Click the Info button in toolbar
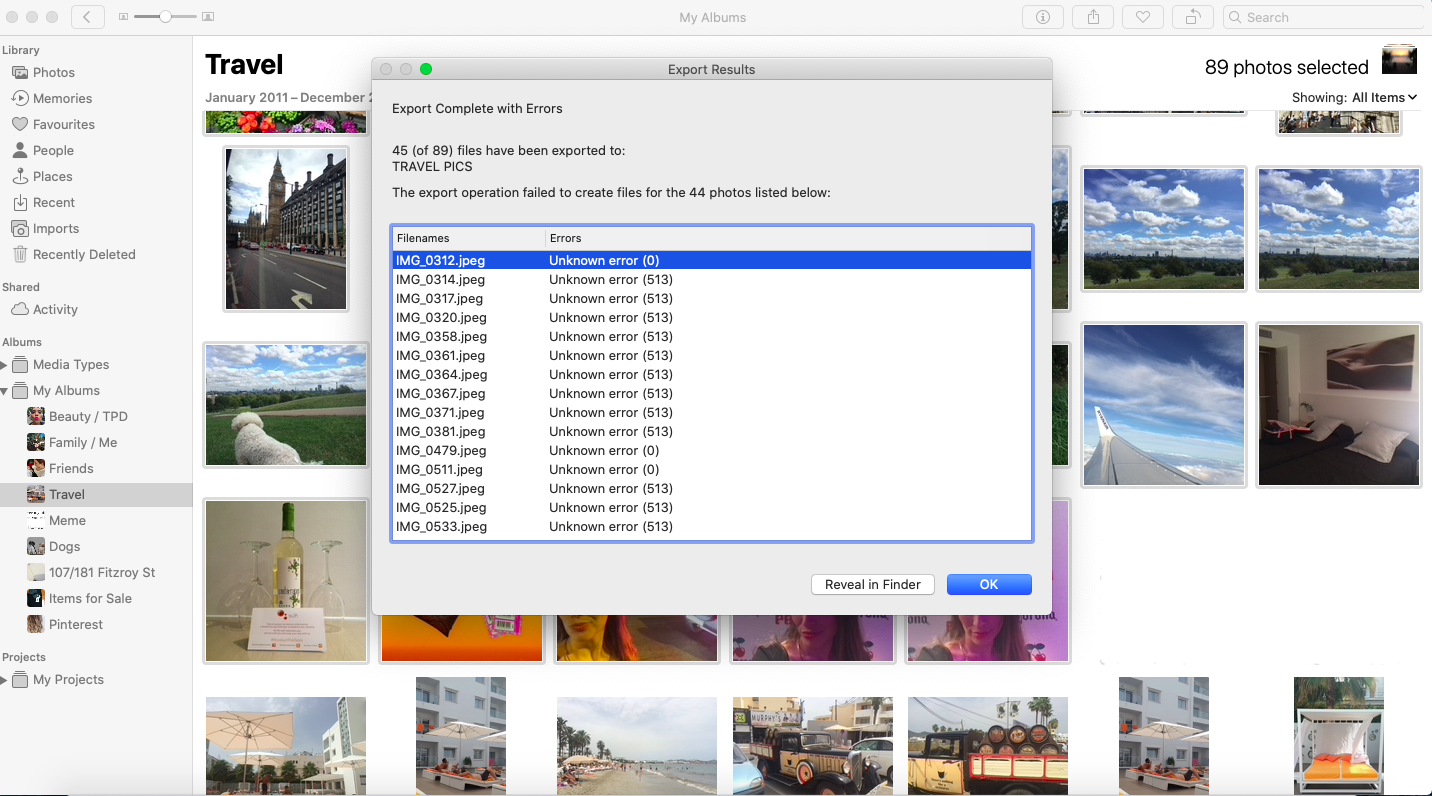 [1043, 17]
